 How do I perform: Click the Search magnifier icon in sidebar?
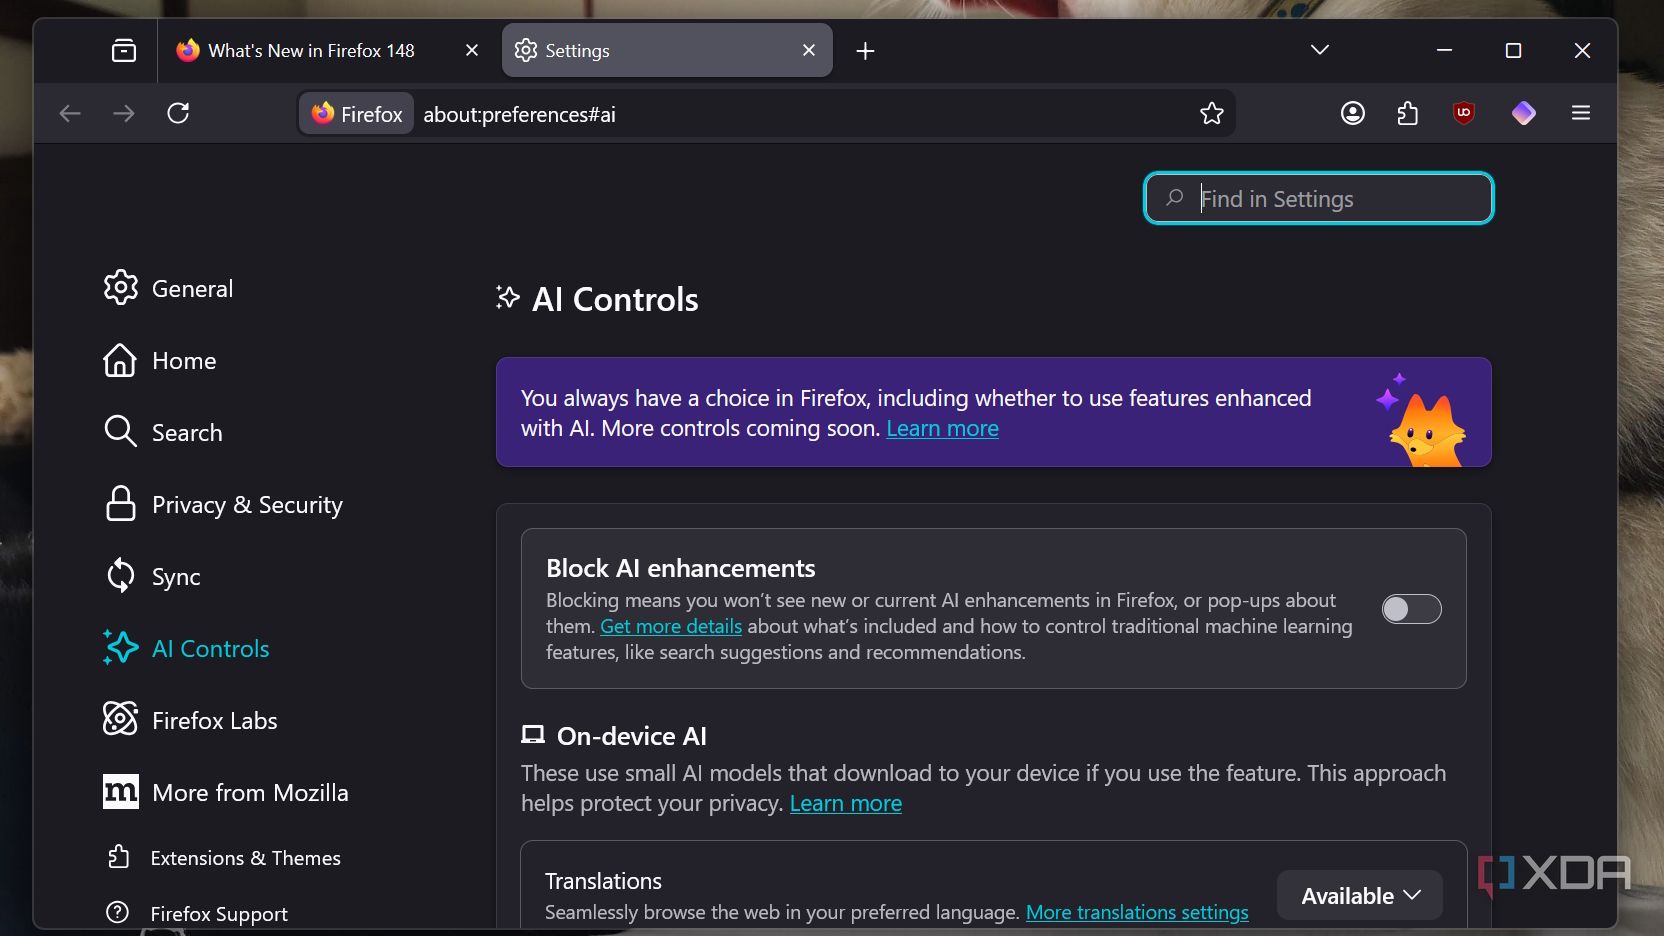120,432
